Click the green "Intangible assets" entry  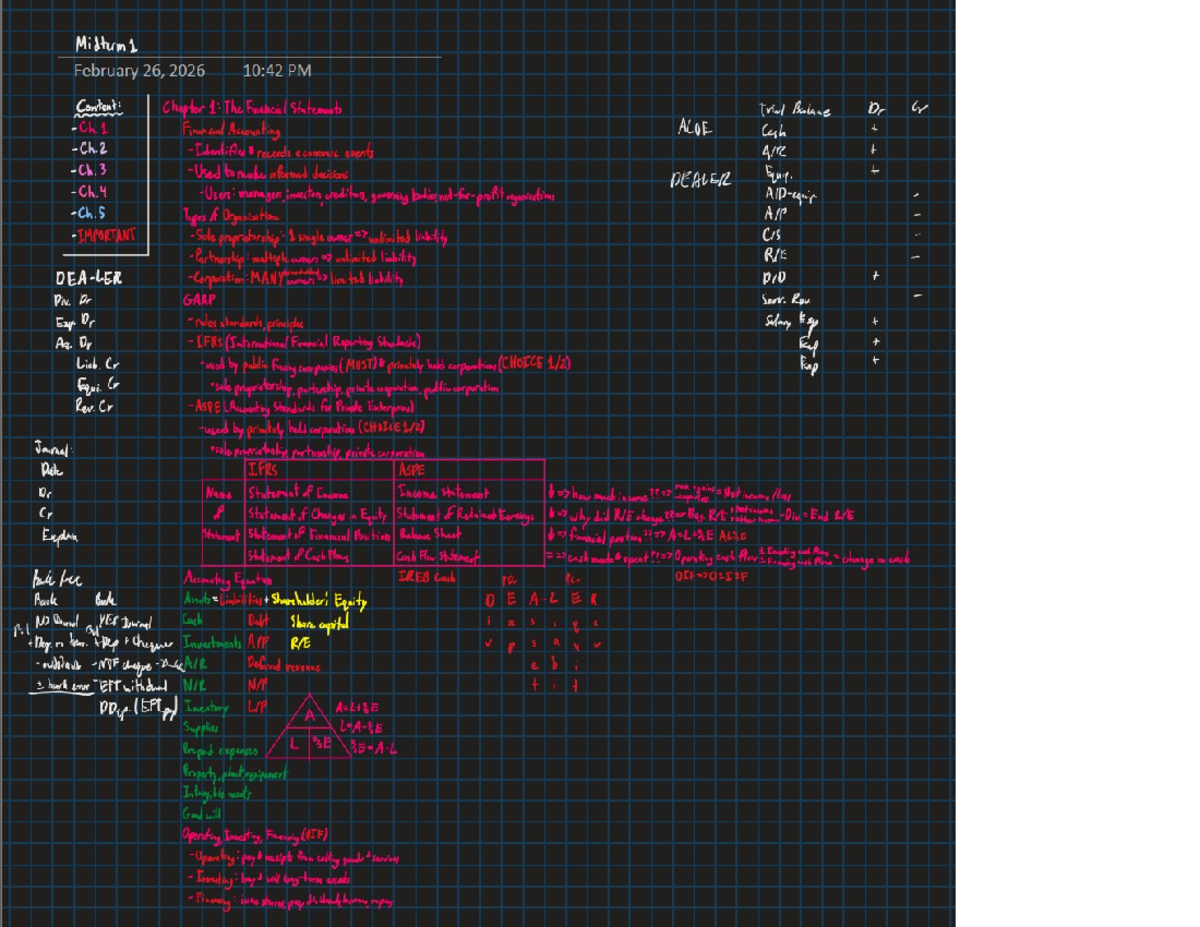pyautogui.click(x=217, y=793)
